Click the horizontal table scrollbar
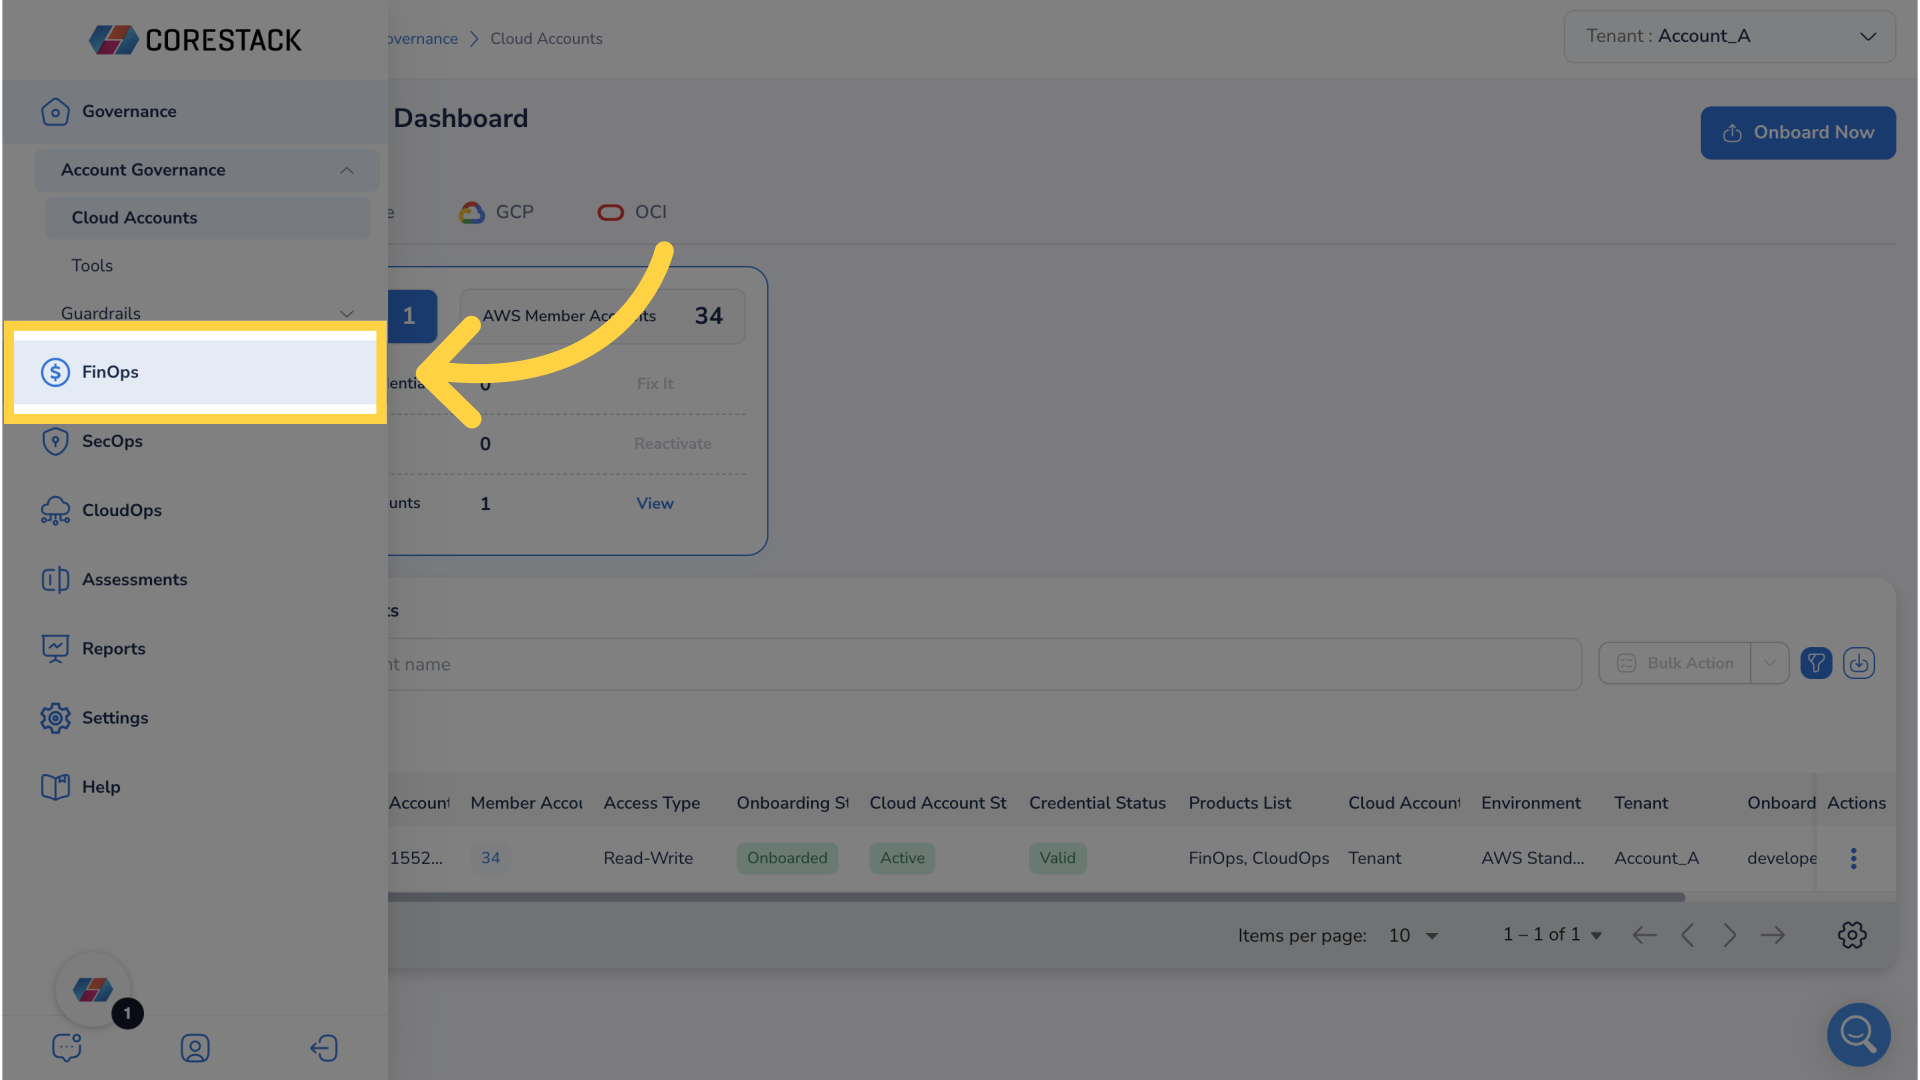This screenshot has width=1920, height=1080. (x=1036, y=897)
